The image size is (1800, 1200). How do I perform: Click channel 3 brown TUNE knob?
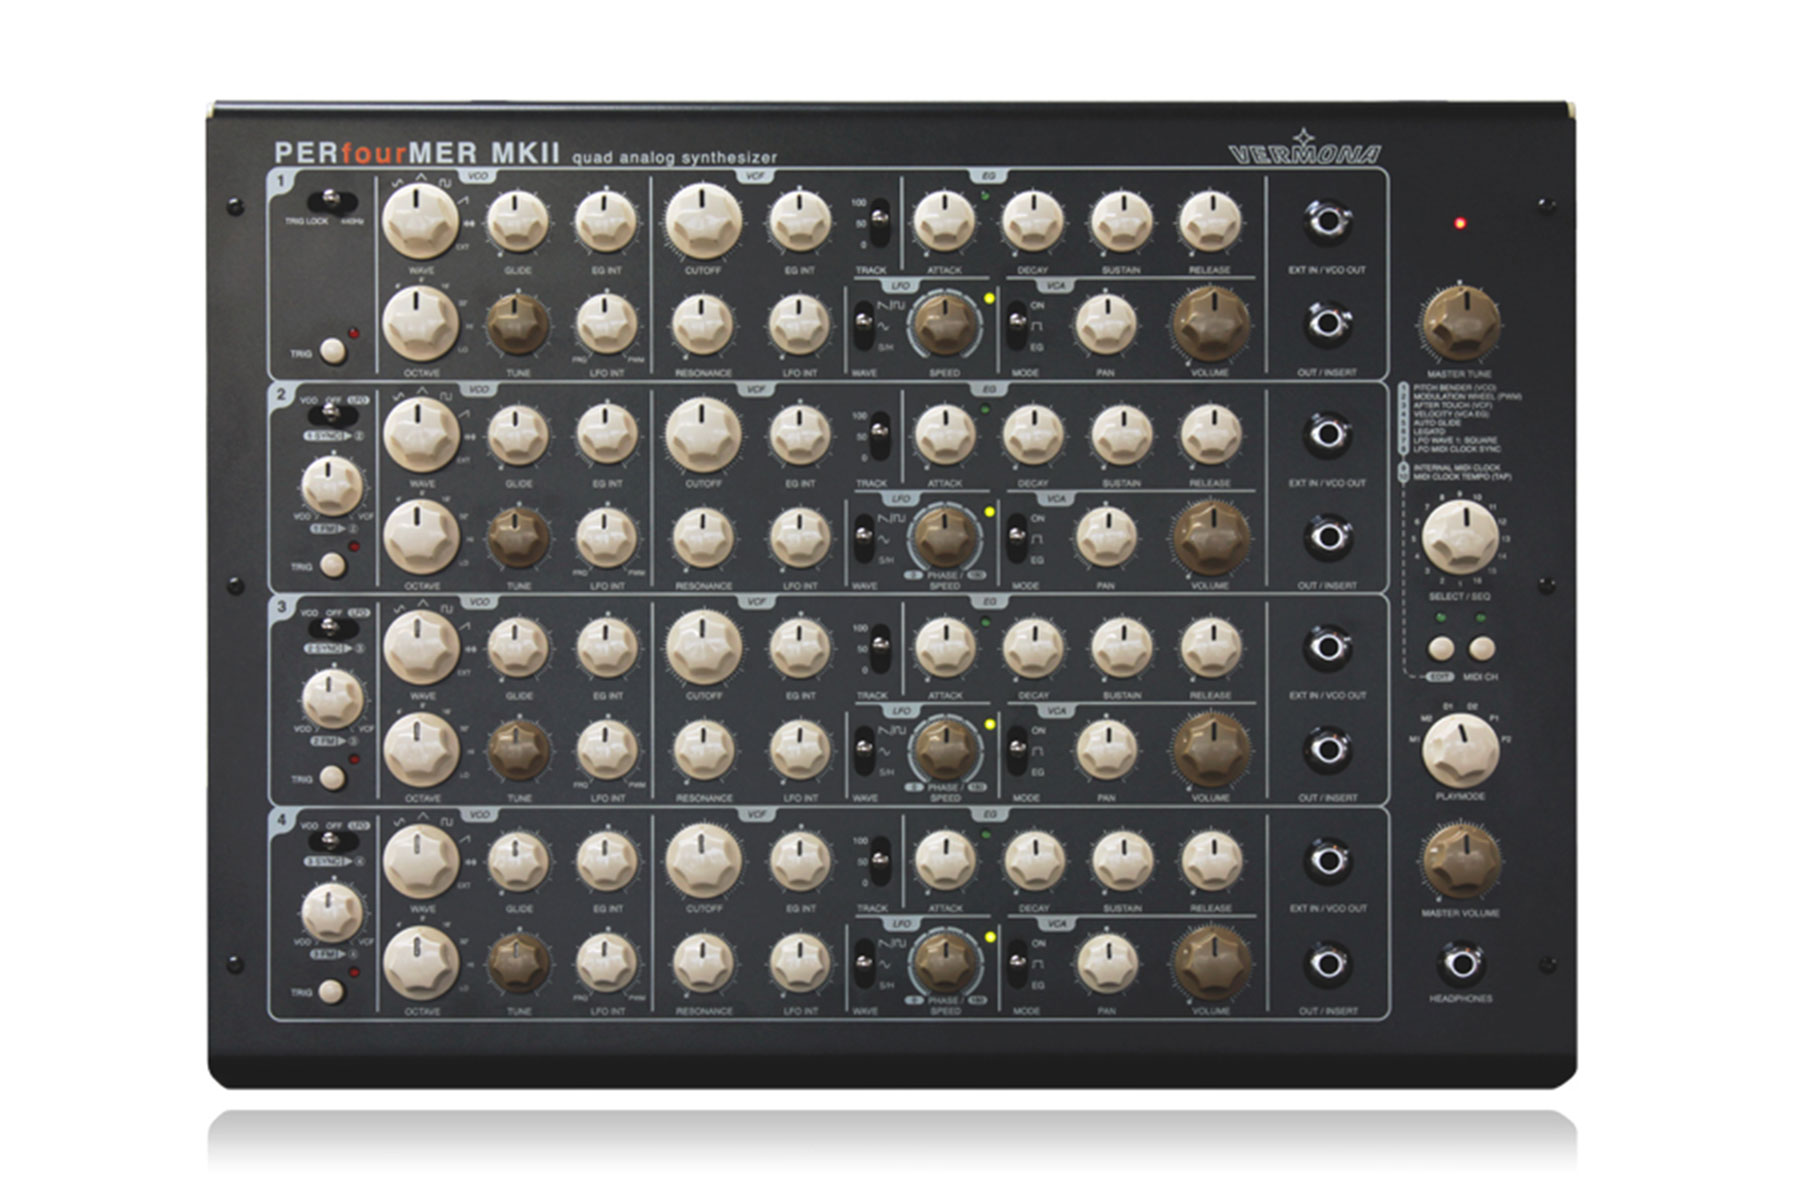(x=518, y=751)
